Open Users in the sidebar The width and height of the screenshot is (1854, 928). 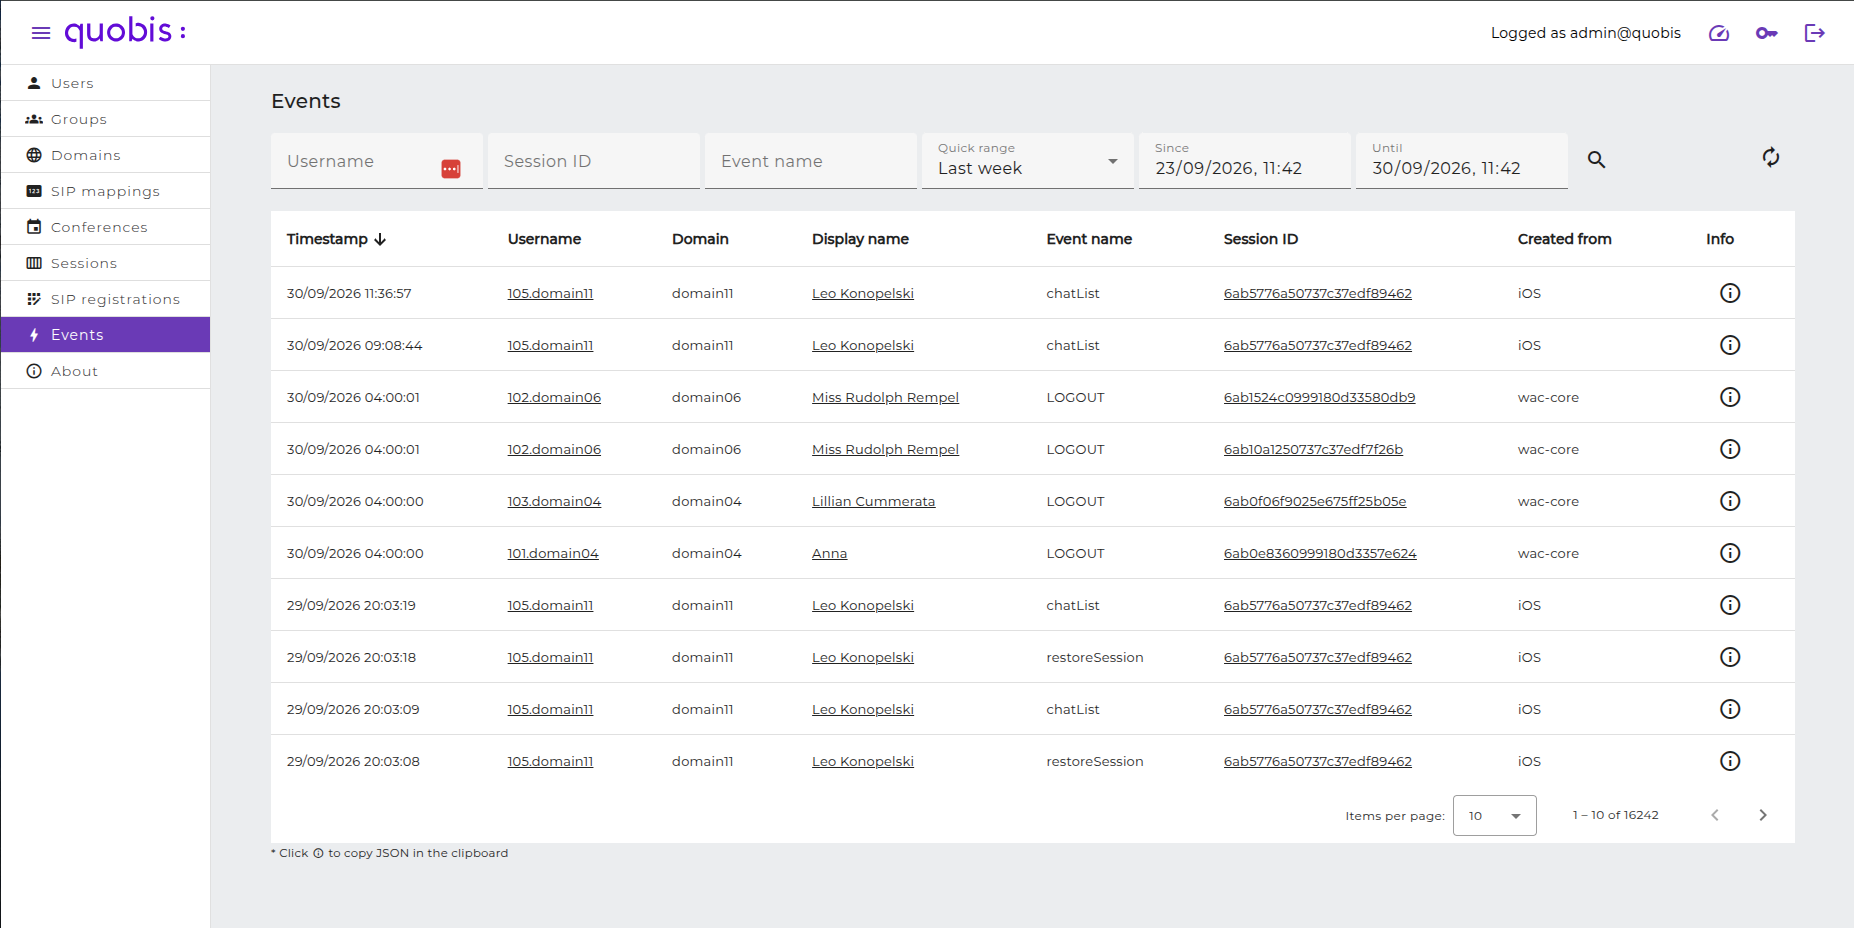click(x=105, y=83)
